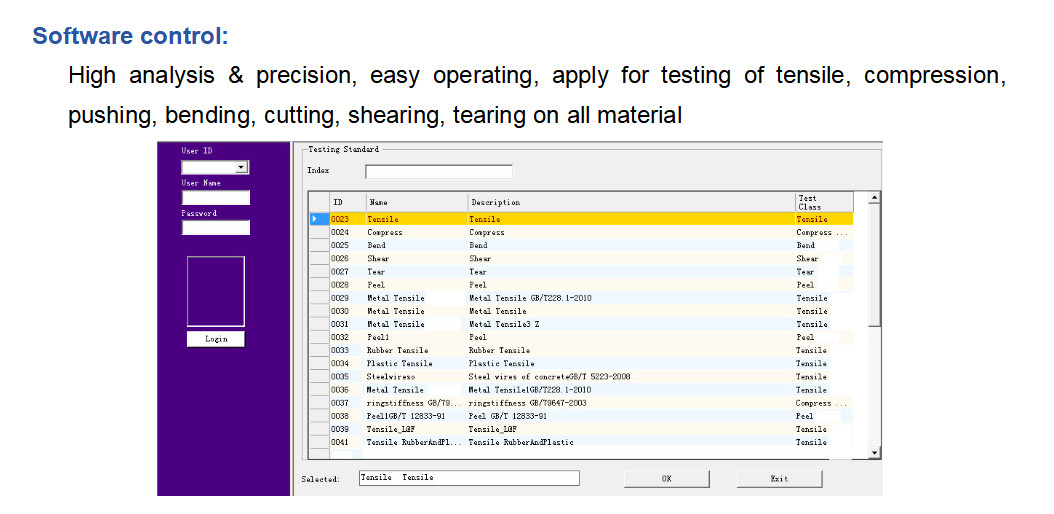Screen dimensions: 1054x514
Task: Select row 0035 Steelwireso
Action: (x=581, y=376)
